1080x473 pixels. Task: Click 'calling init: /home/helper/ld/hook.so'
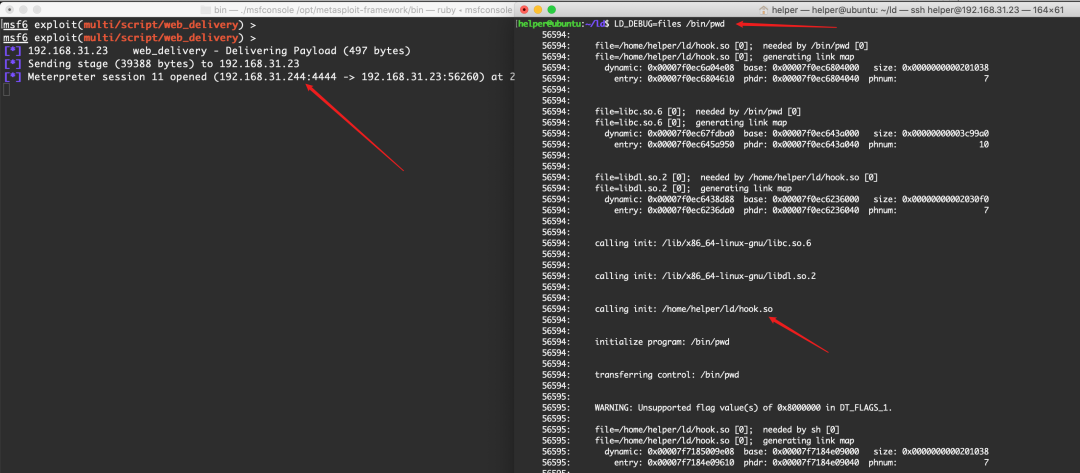(684, 309)
